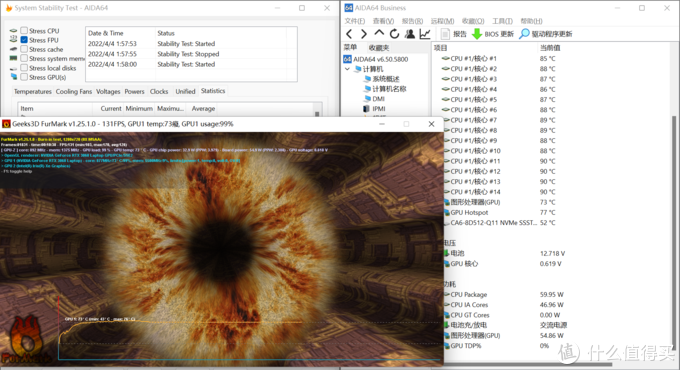Select the CPU #1/核心 #1 sensor row
680x370 pixels.
click(498, 59)
